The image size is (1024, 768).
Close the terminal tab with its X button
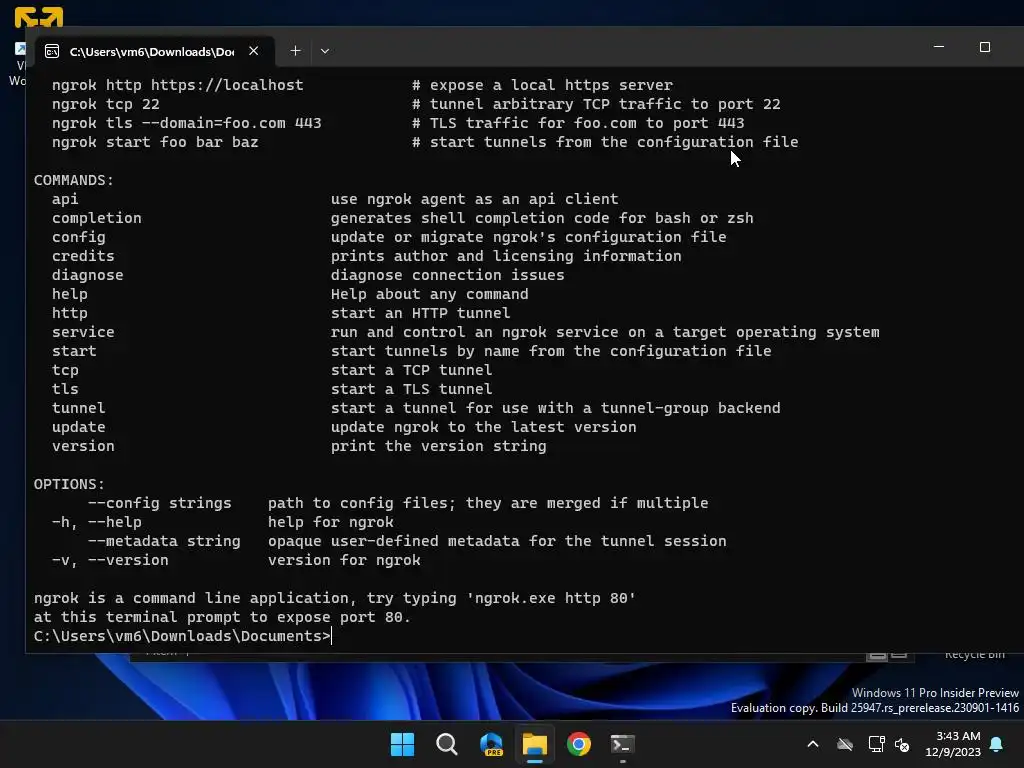[254, 51]
